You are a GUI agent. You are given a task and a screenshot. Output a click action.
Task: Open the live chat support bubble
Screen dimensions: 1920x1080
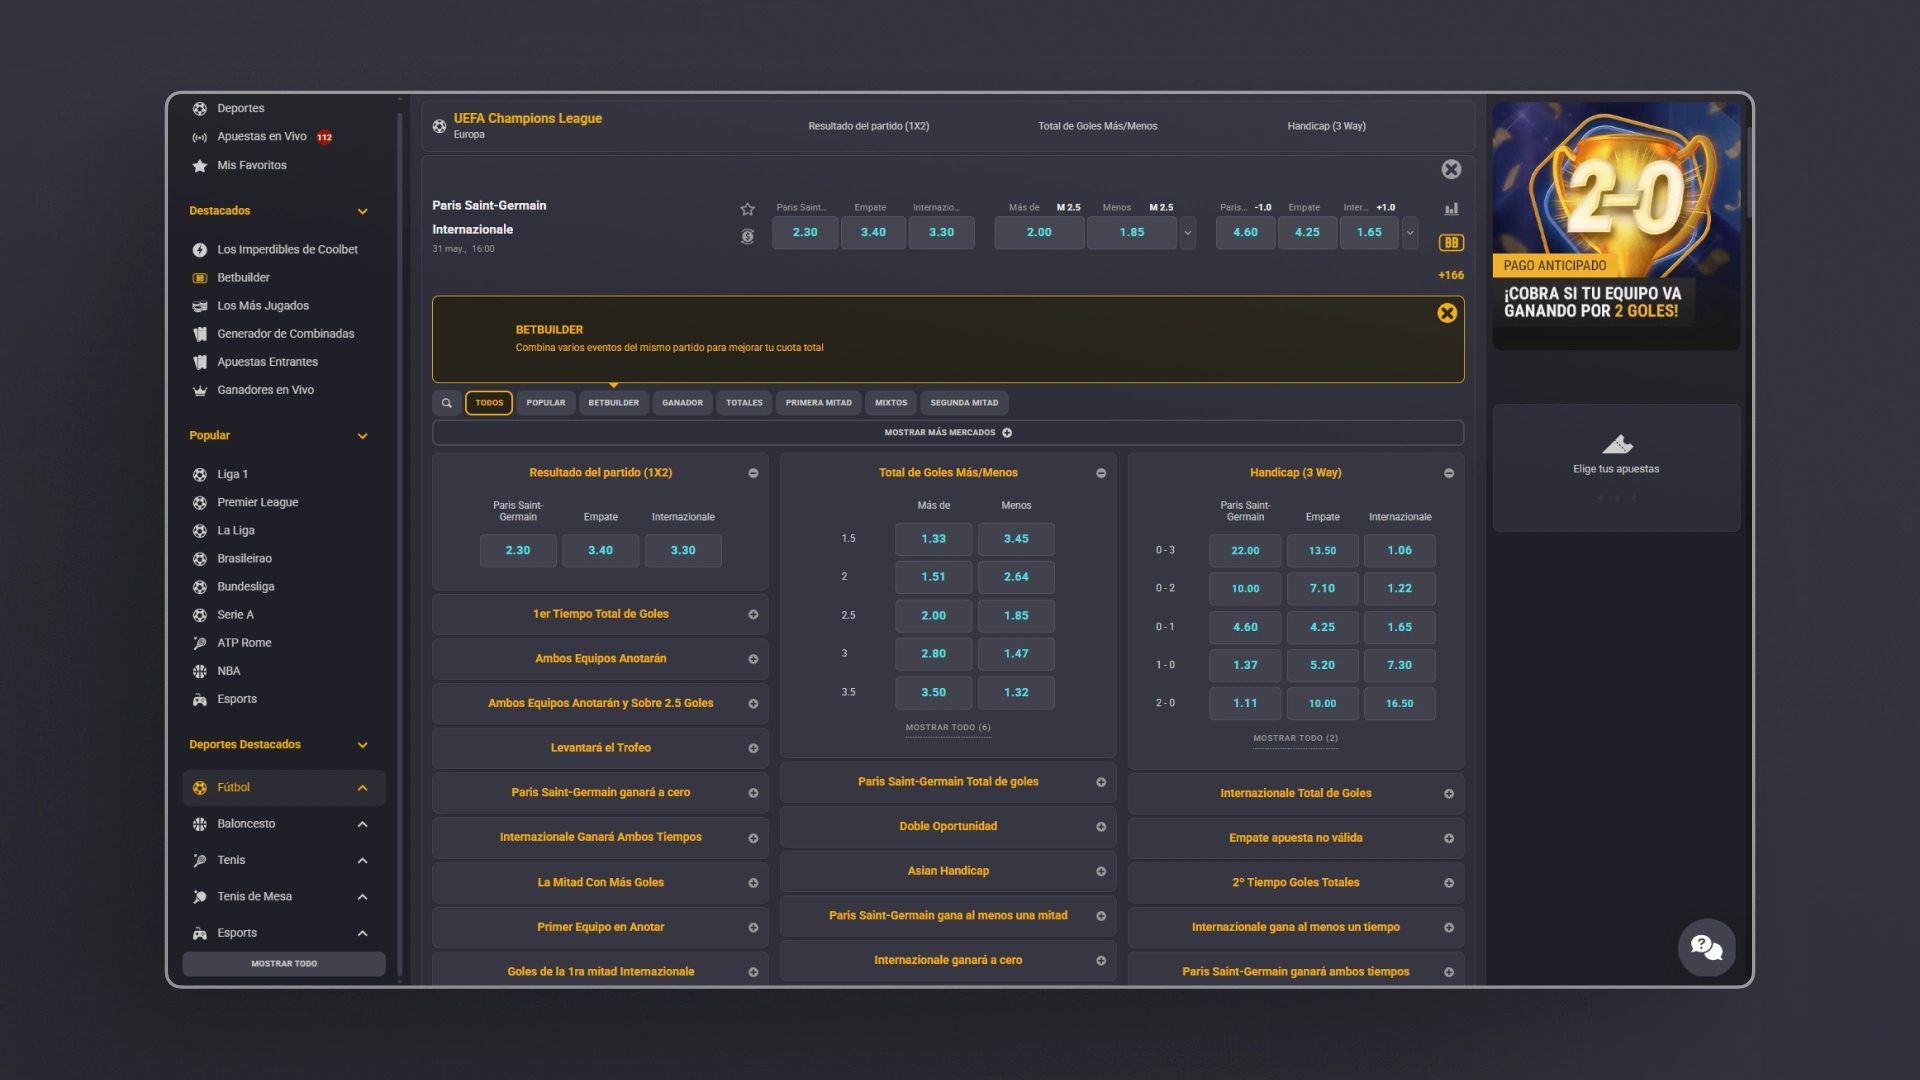click(x=1707, y=947)
